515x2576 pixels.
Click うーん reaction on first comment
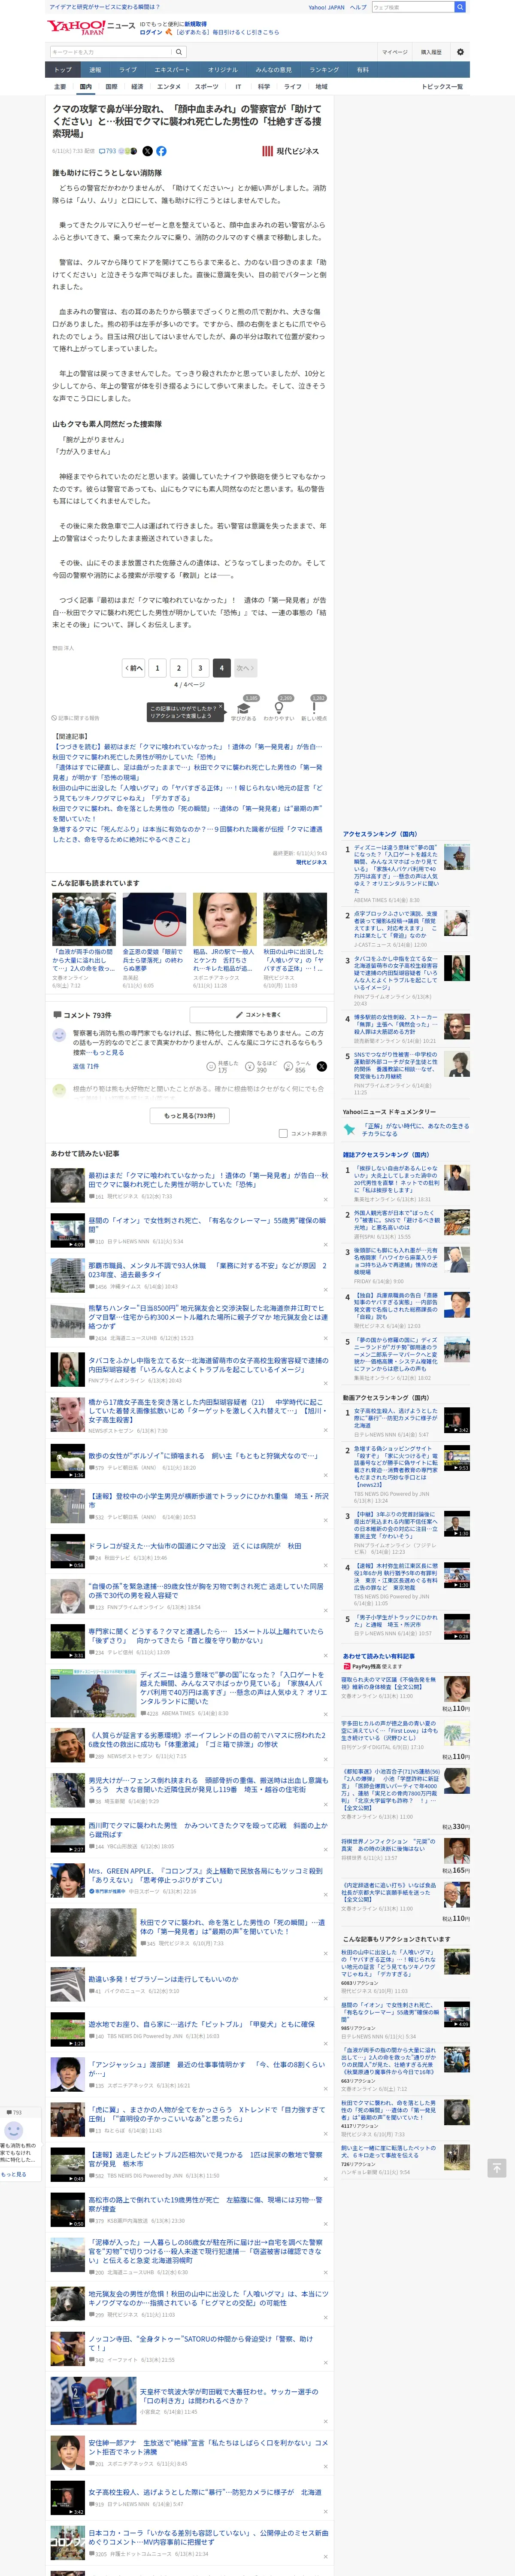[288, 1067]
